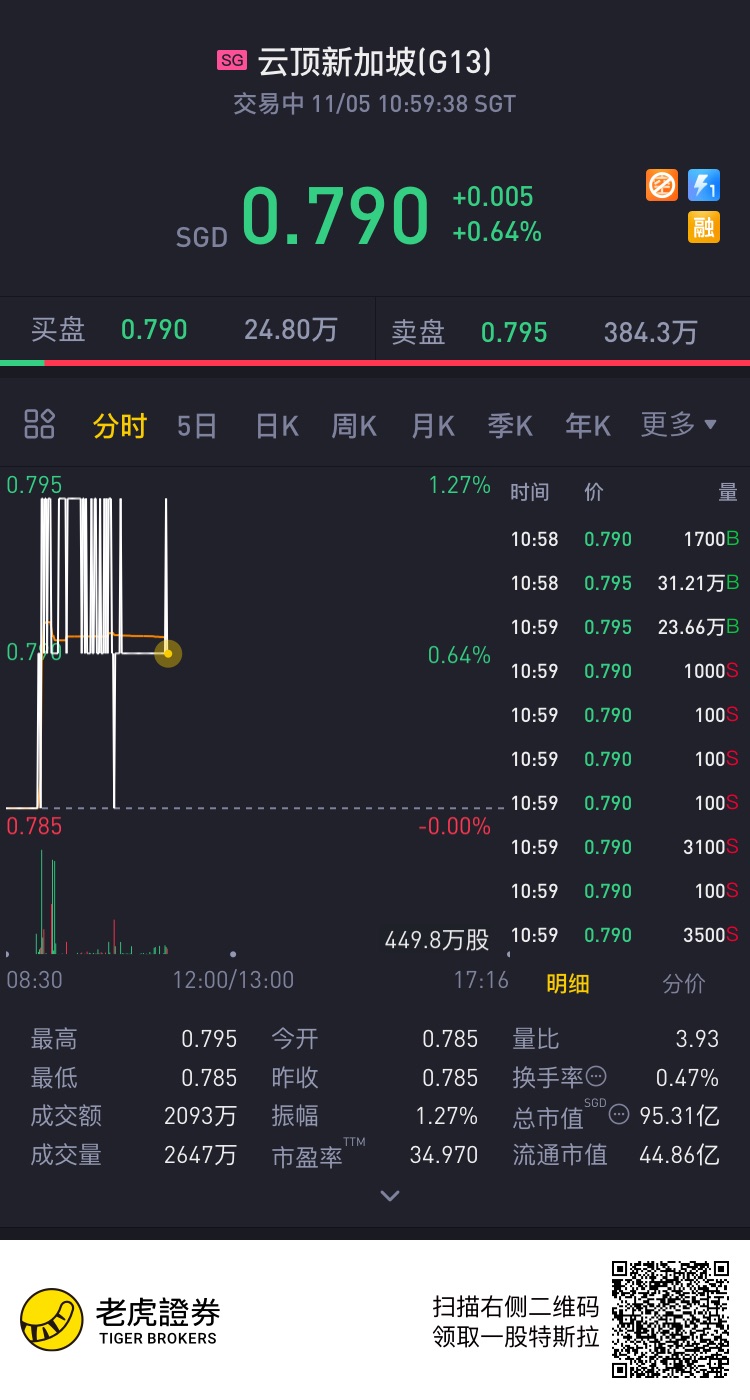
Task: Tap the yellow current-price marker on chart
Action: [x=168, y=654]
